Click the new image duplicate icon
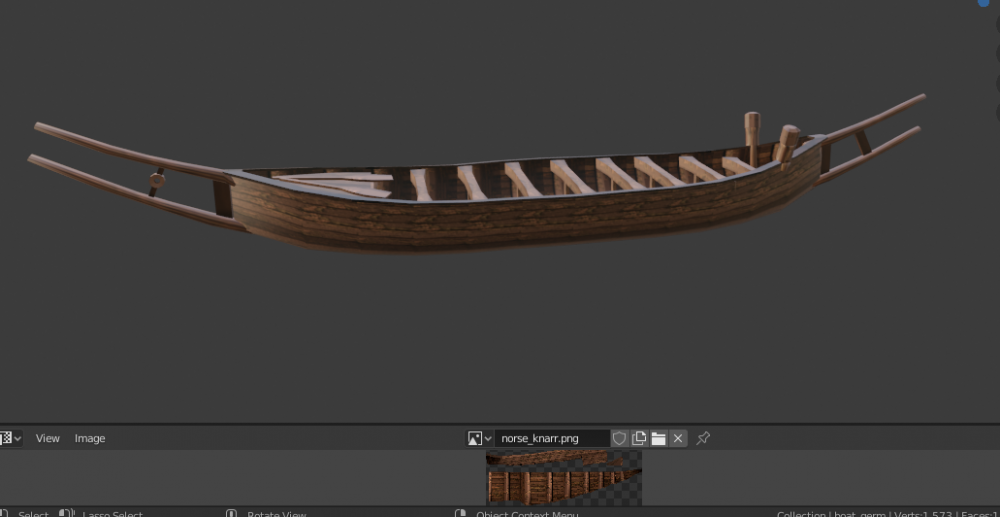 coord(639,438)
